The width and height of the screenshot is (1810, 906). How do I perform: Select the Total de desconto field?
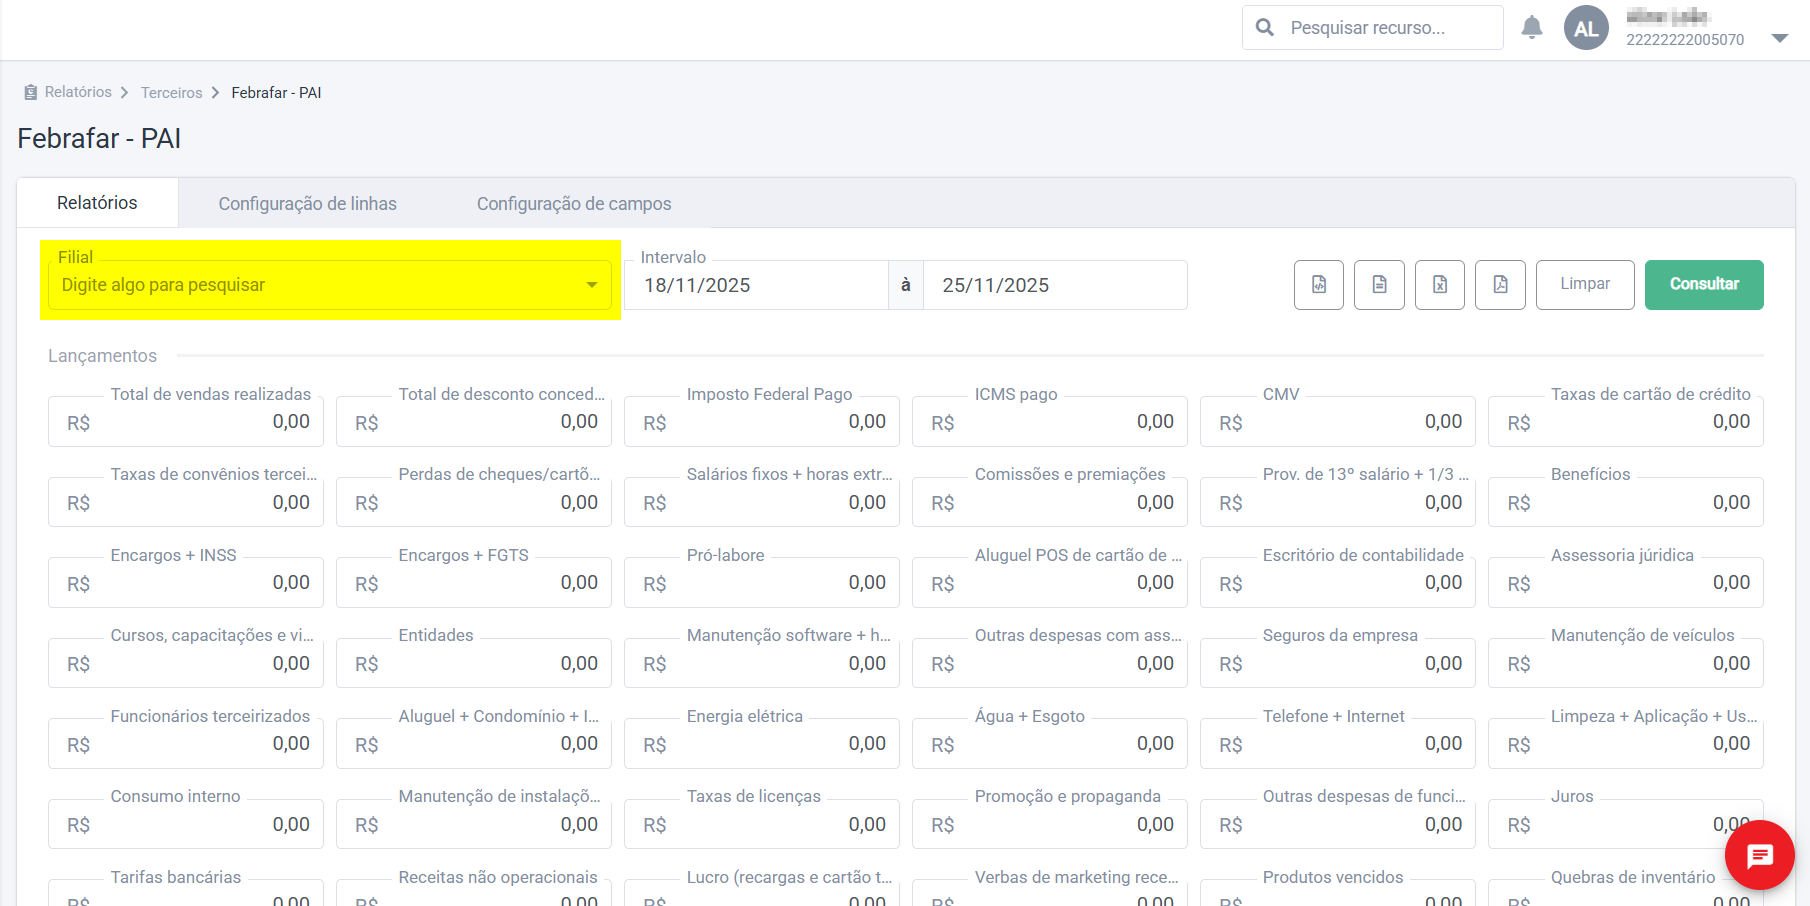point(474,422)
